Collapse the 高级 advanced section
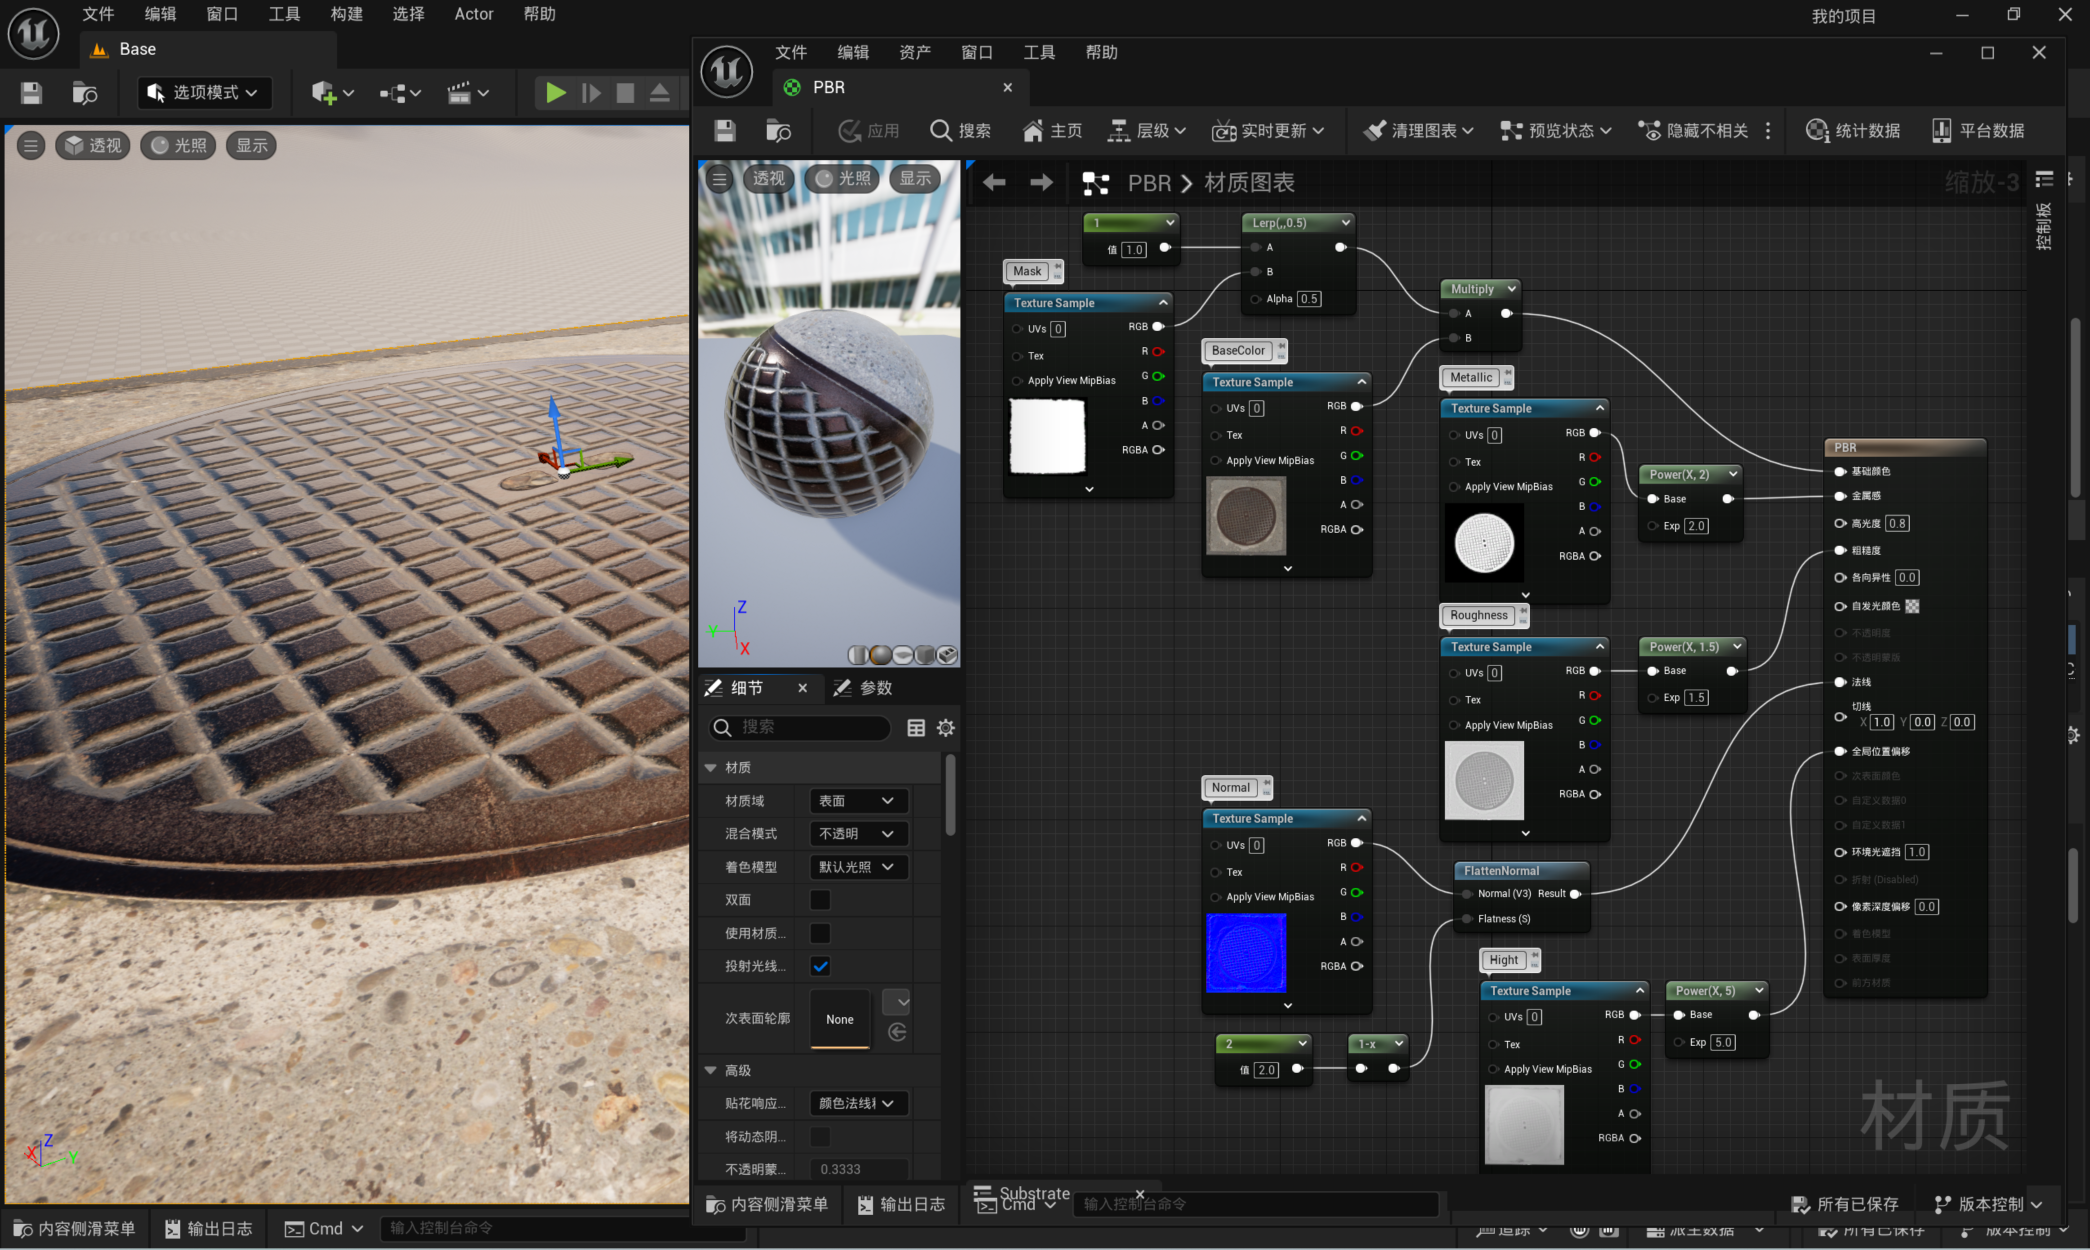Viewport: 2090px width, 1250px height. click(x=711, y=1070)
